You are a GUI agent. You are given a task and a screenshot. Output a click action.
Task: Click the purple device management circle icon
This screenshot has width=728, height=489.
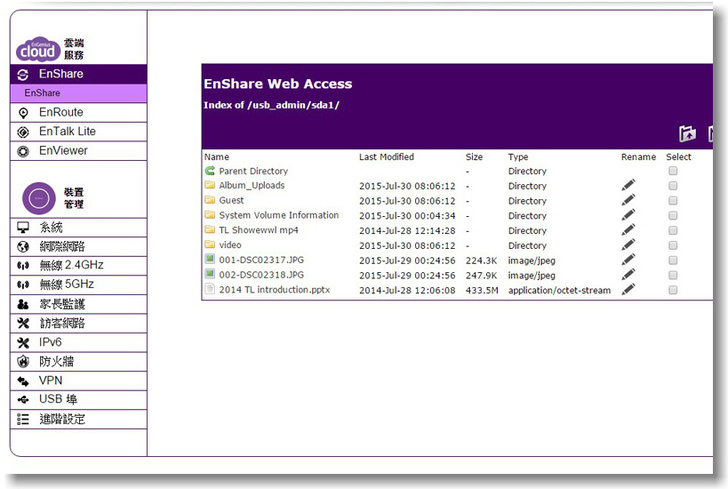coord(37,196)
